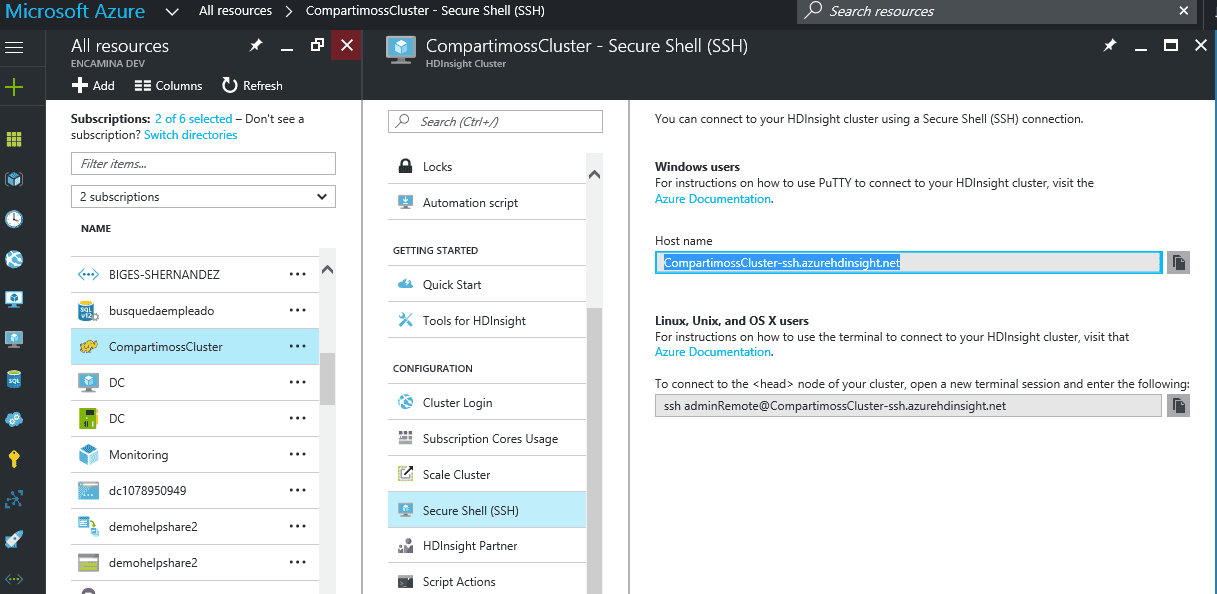1217x594 pixels.
Task: Click the resource list scrollbar up arrow
Action: point(328,269)
